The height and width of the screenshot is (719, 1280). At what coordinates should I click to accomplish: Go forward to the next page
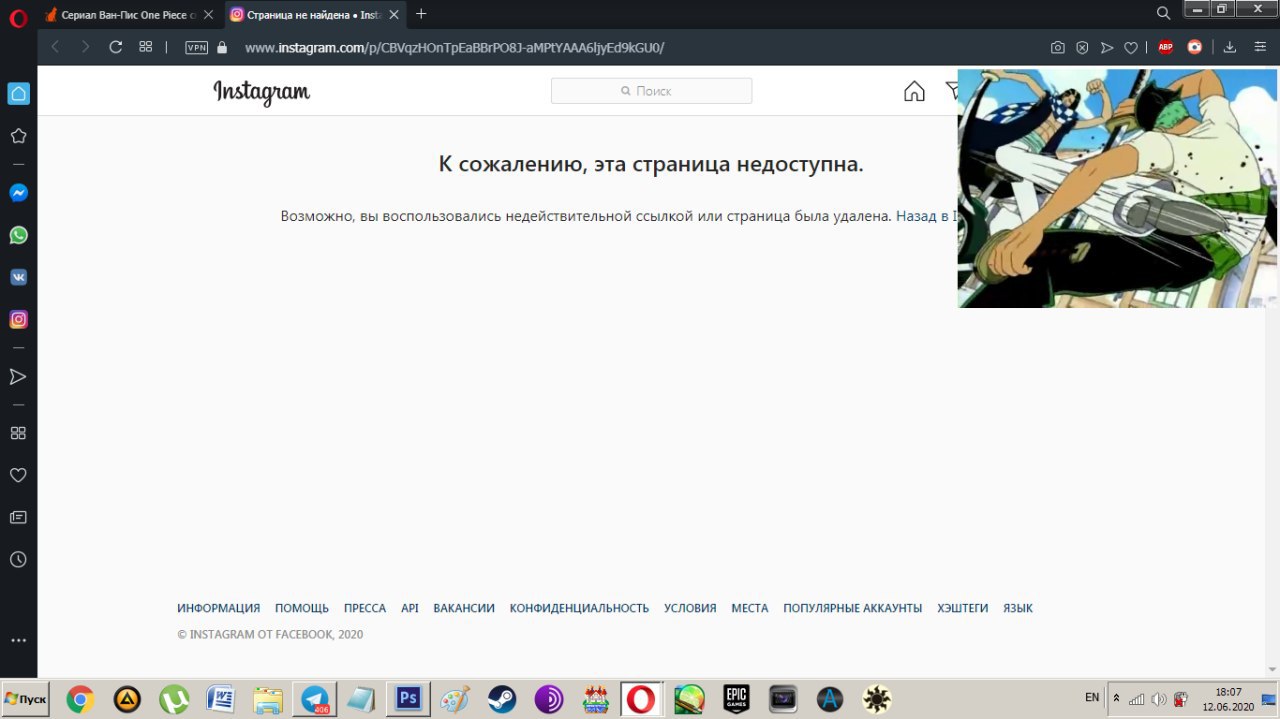click(x=85, y=47)
